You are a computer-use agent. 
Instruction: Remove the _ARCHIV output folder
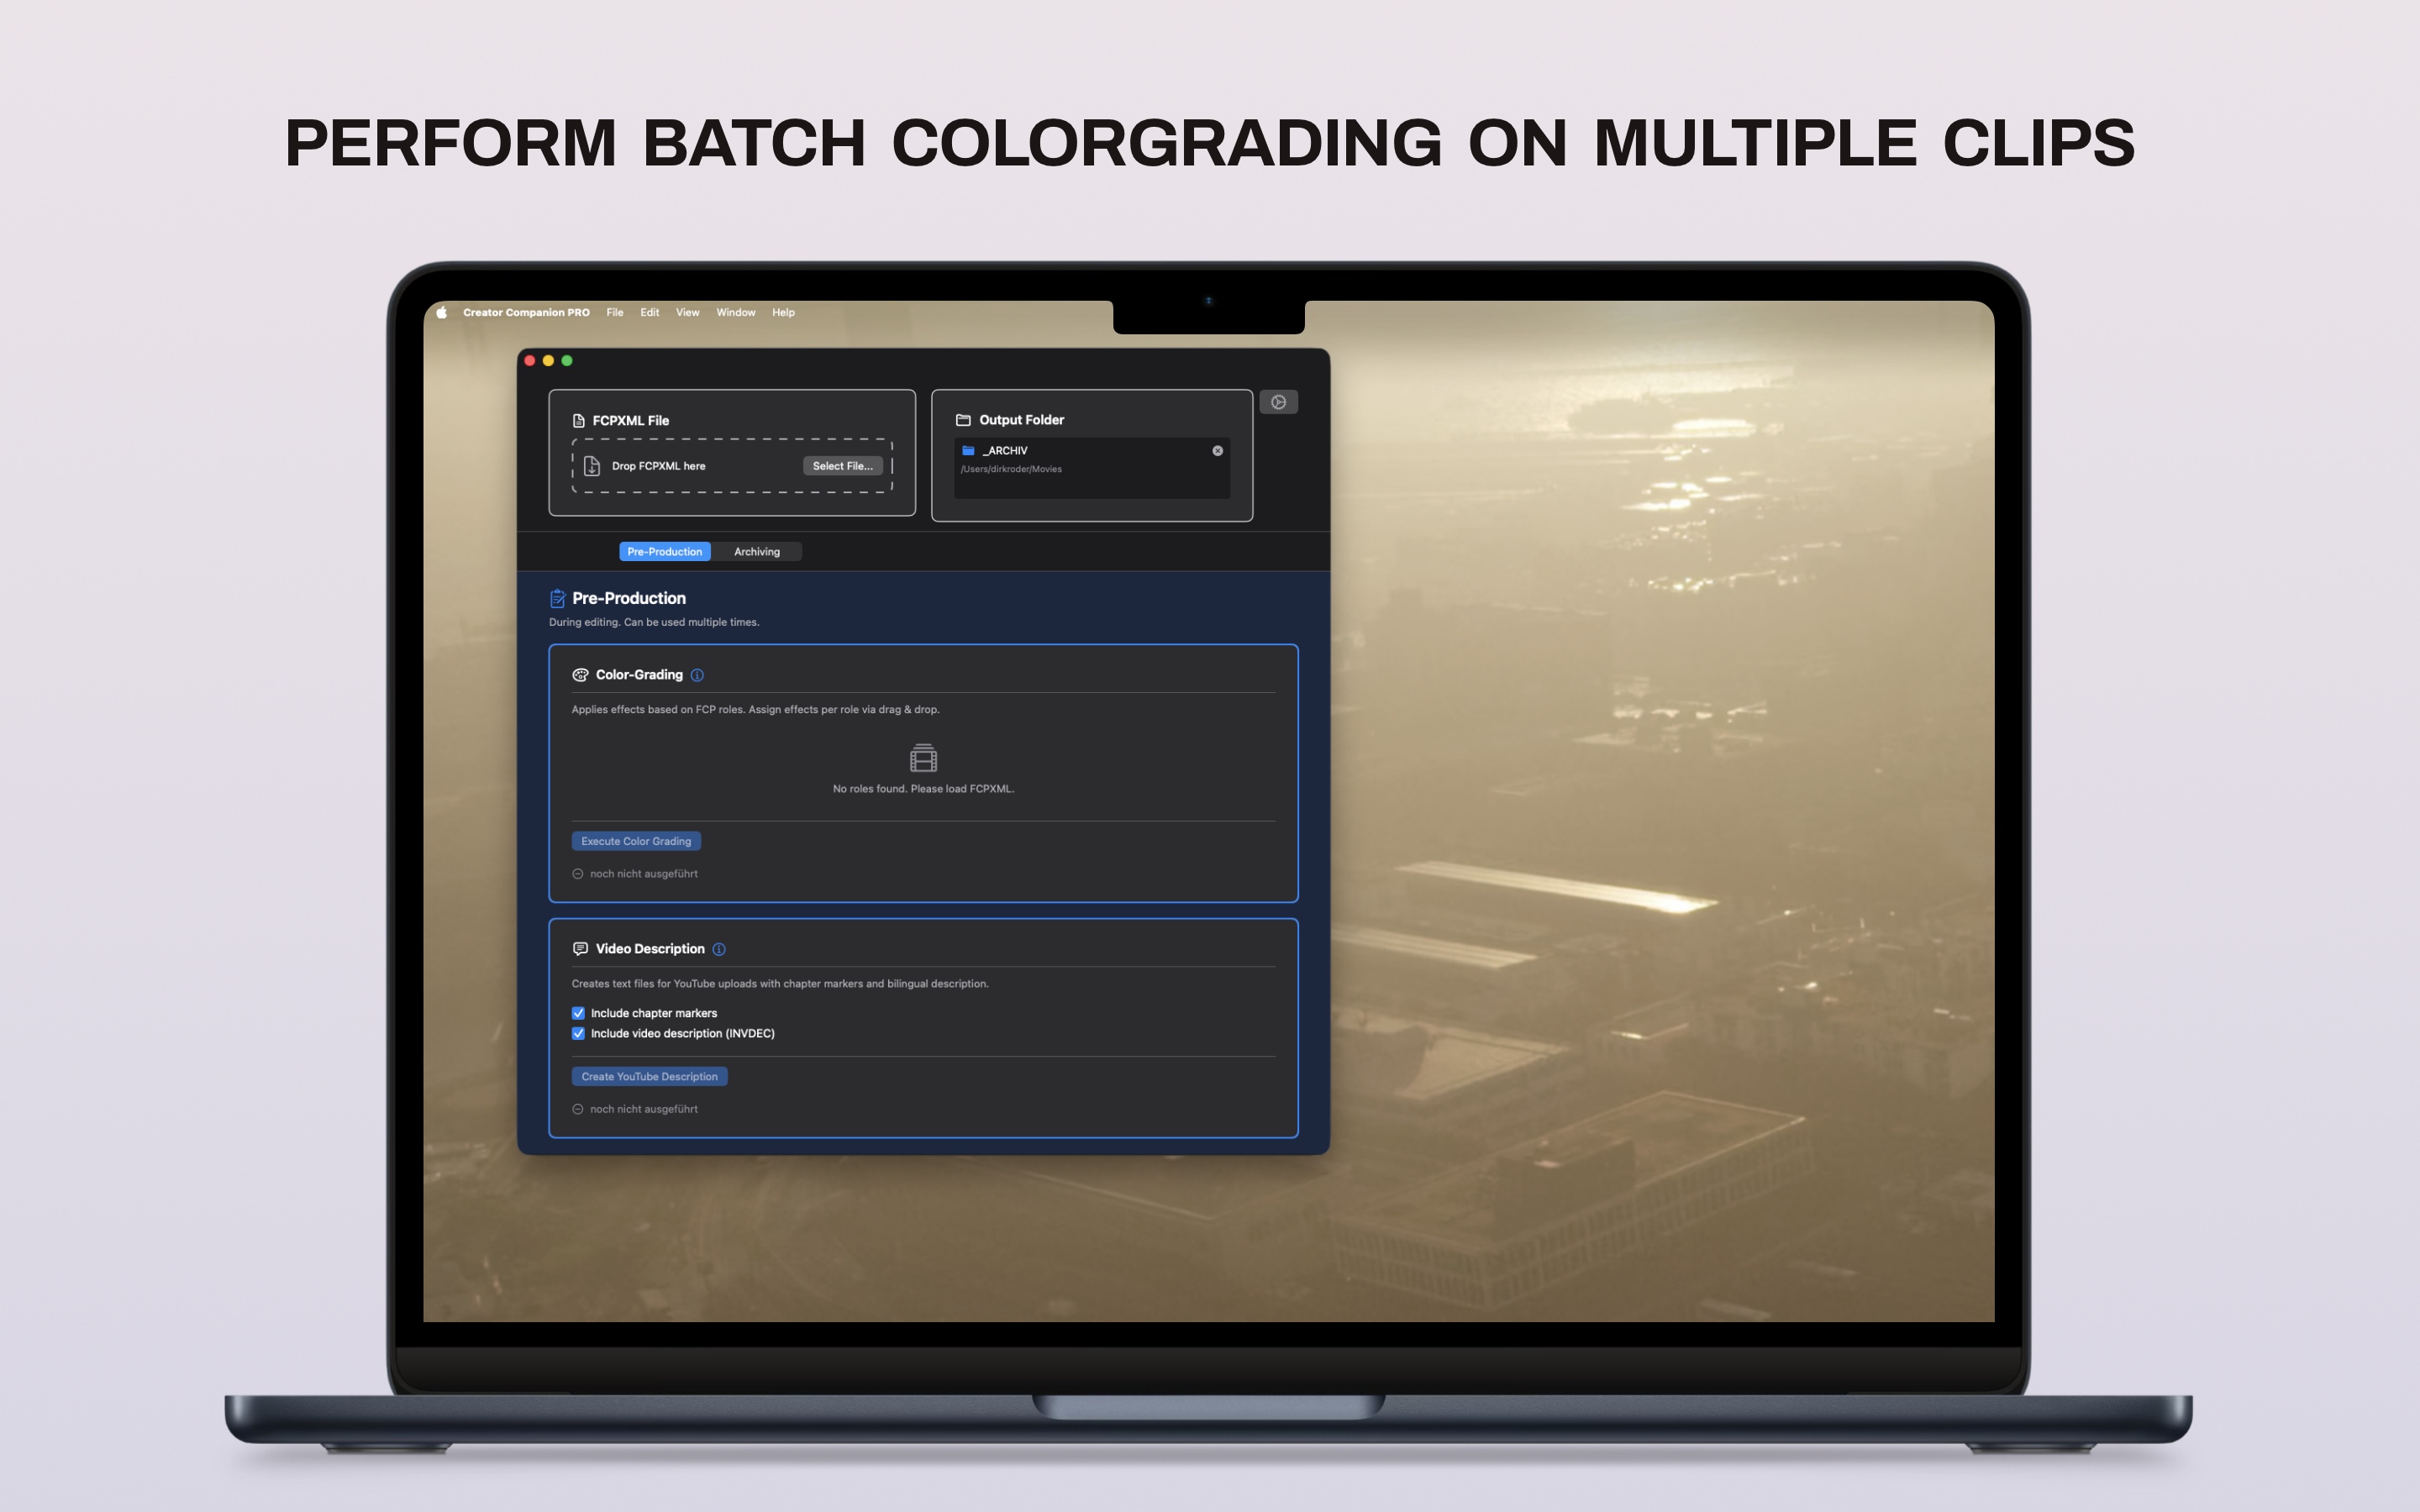click(x=1217, y=450)
